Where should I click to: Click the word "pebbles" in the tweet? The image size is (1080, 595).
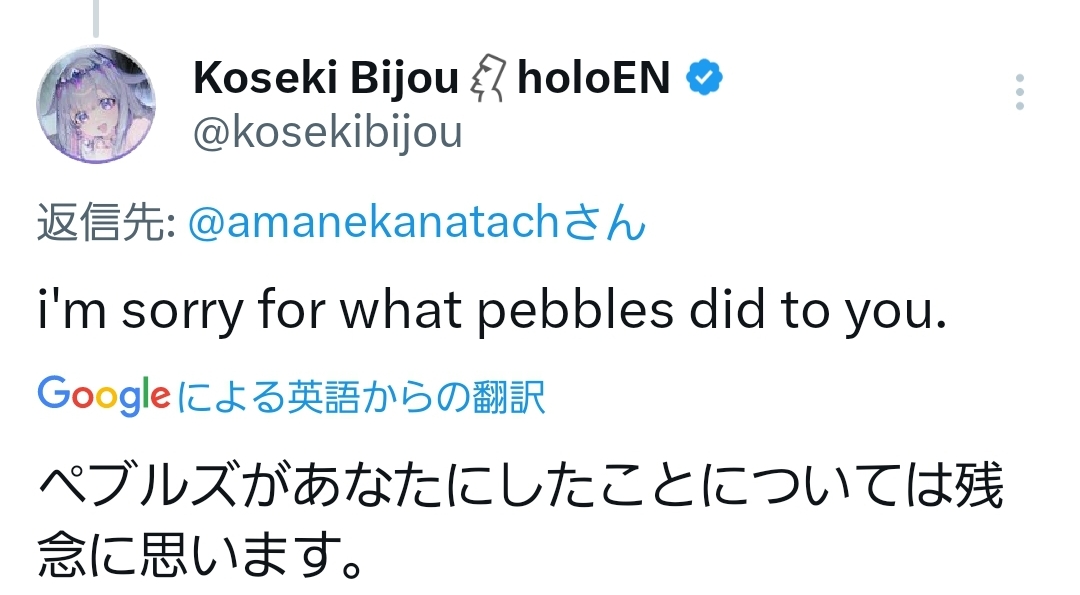(575, 312)
